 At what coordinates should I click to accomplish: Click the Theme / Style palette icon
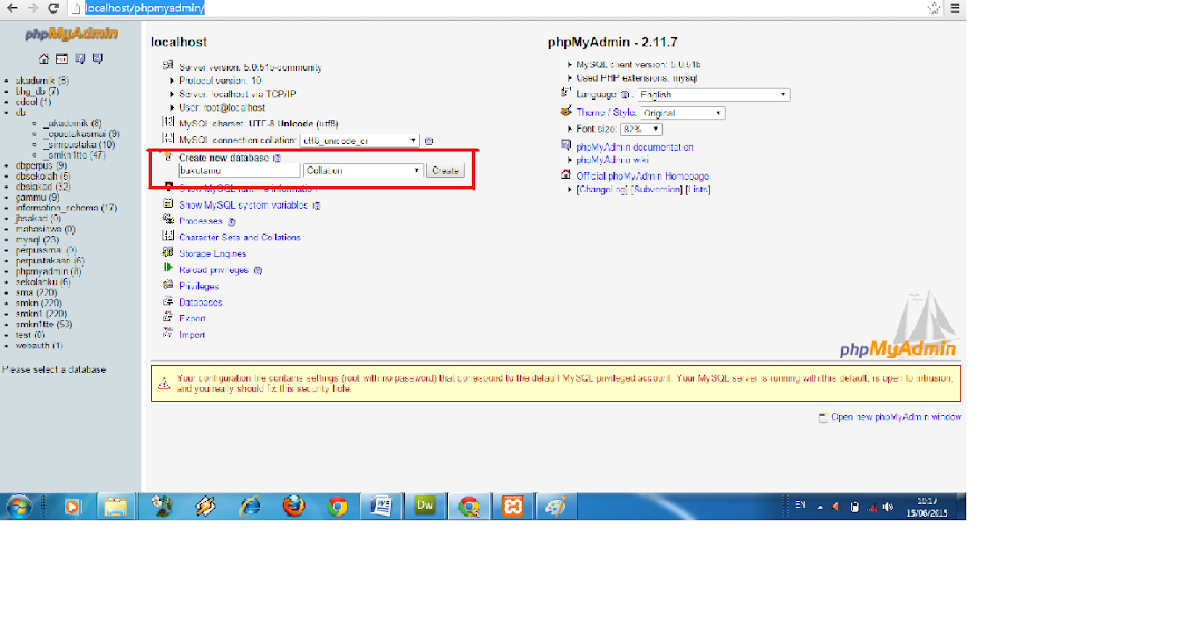click(x=567, y=112)
